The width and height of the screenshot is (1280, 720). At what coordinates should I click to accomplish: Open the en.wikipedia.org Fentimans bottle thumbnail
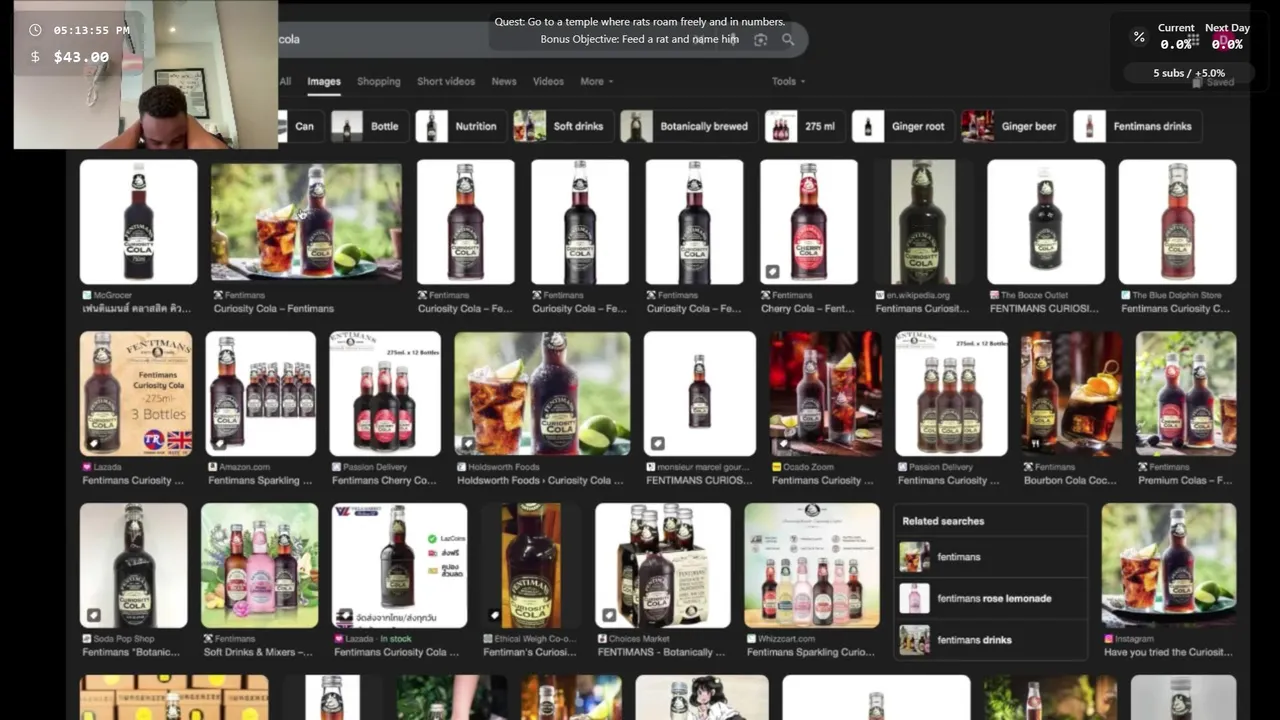coord(921,222)
